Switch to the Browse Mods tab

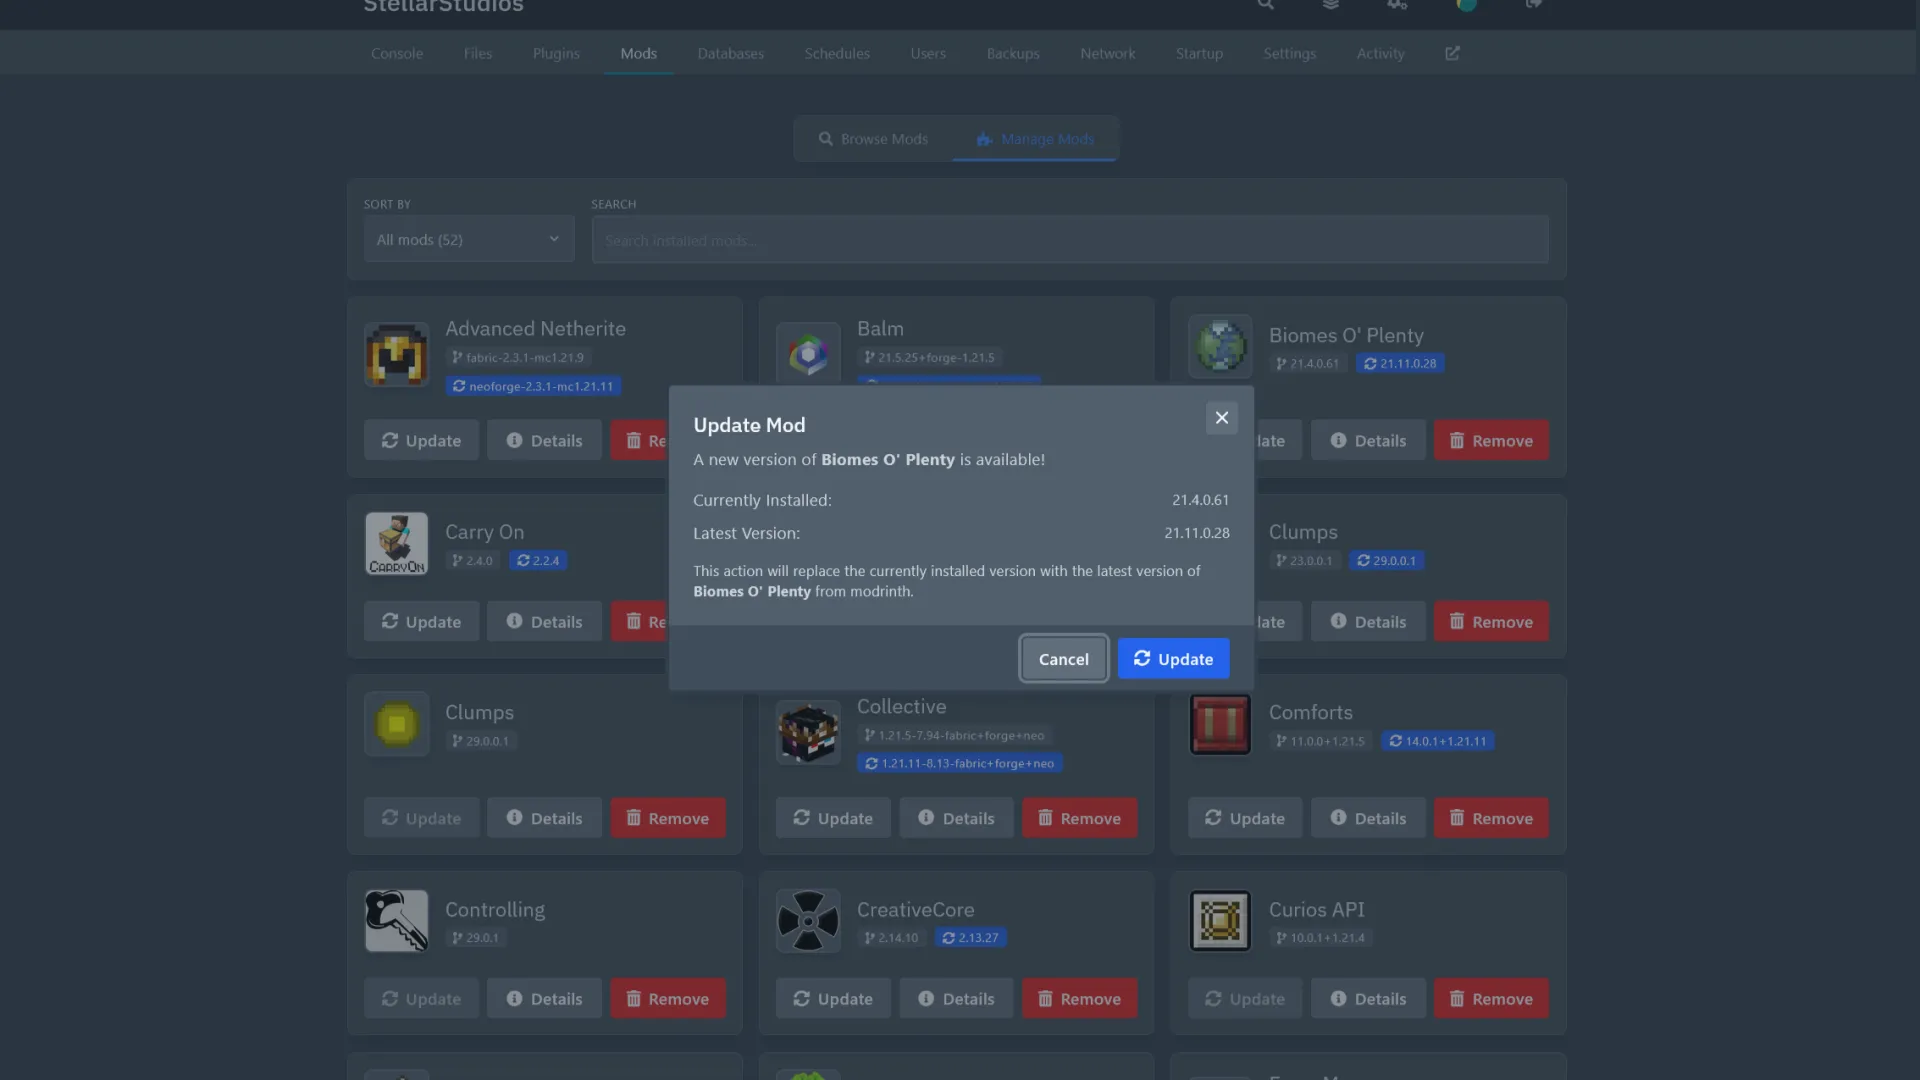pyautogui.click(x=873, y=139)
